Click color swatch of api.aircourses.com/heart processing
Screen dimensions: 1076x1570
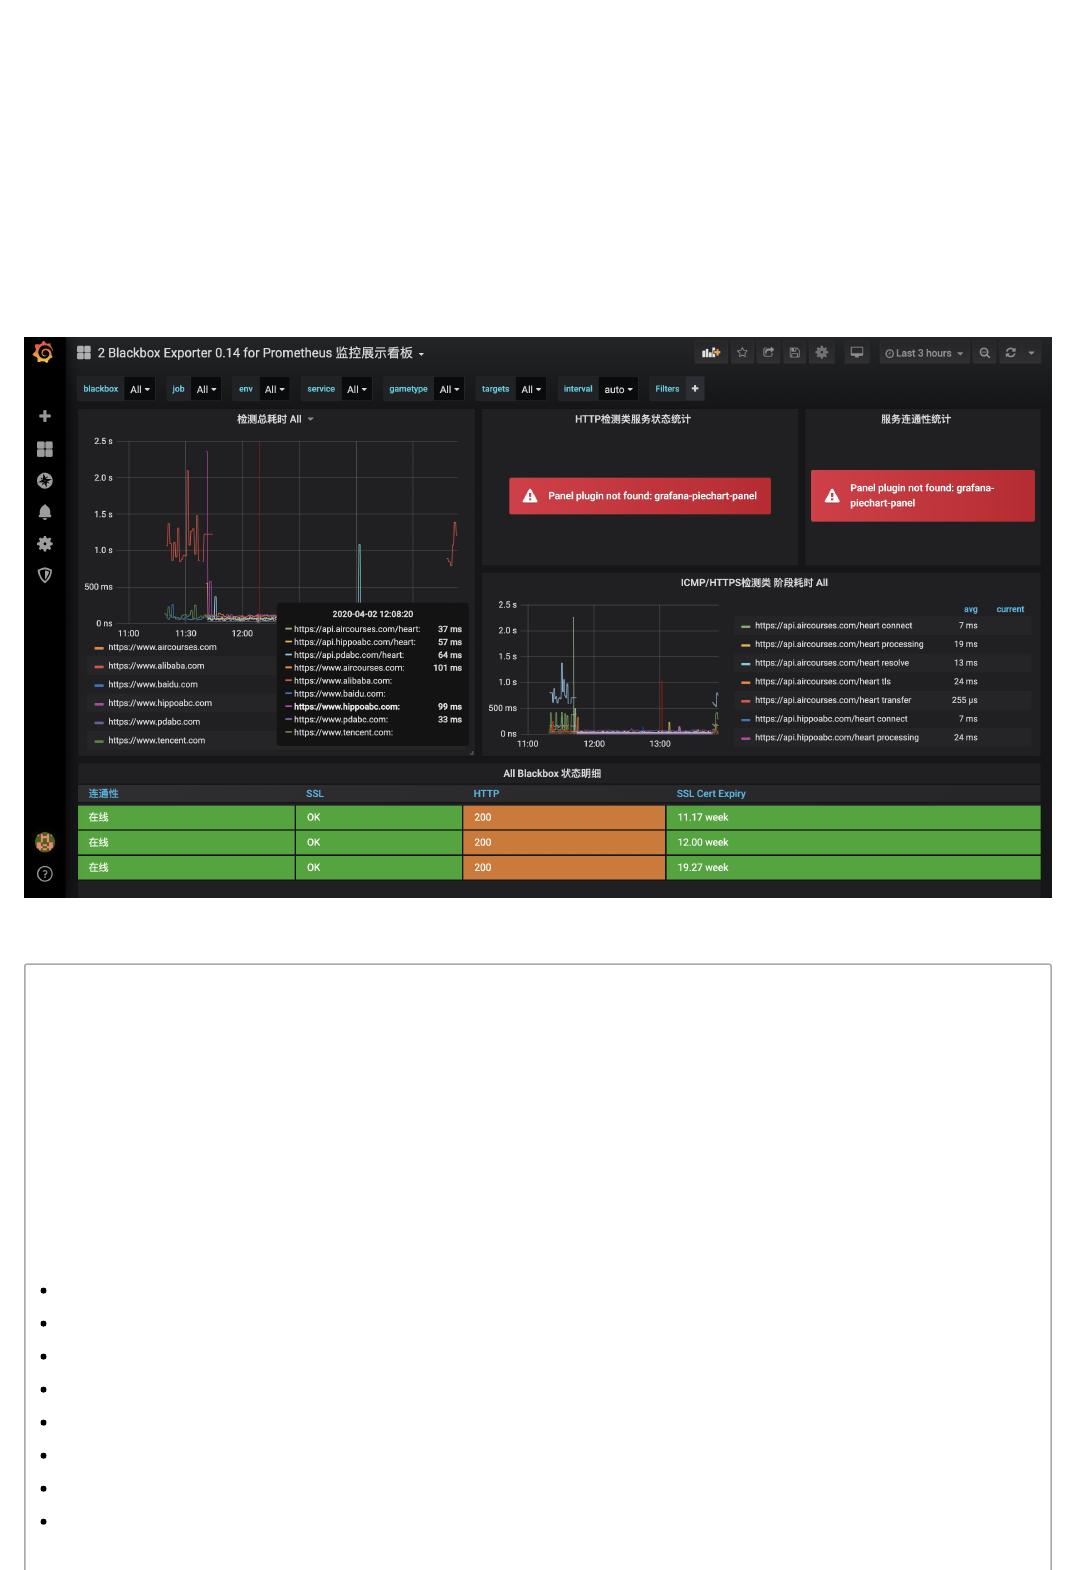pyautogui.click(x=745, y=645)
